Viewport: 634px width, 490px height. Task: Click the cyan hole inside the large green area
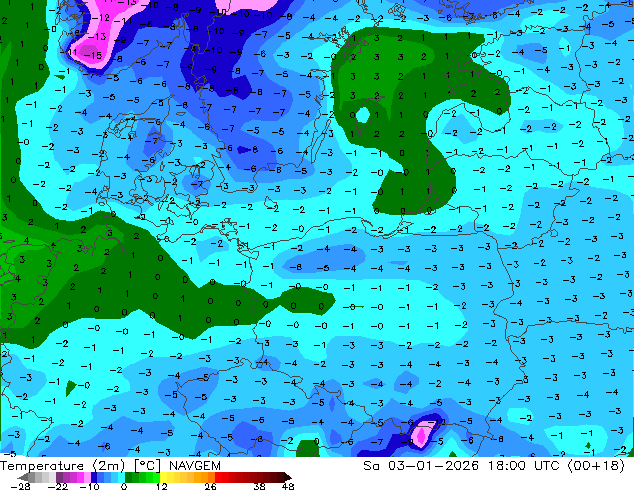tap(362, 115)
